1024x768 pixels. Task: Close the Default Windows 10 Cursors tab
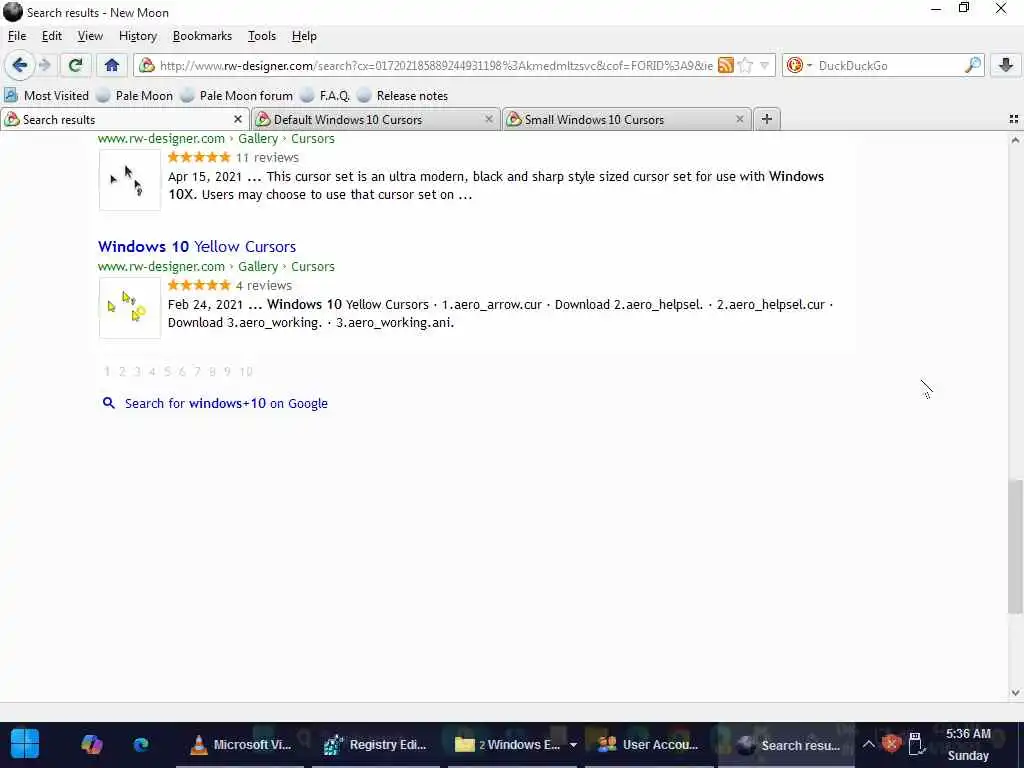488,119
